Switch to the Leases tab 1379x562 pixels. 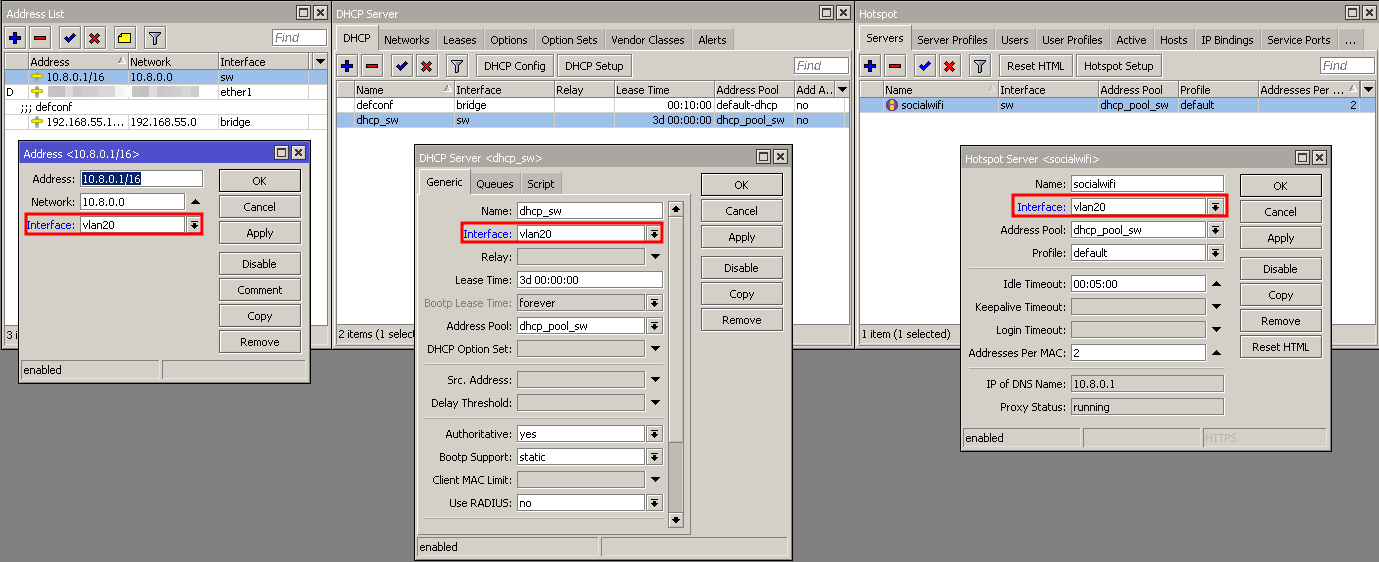pyautogui.click(x=460, y=40)
